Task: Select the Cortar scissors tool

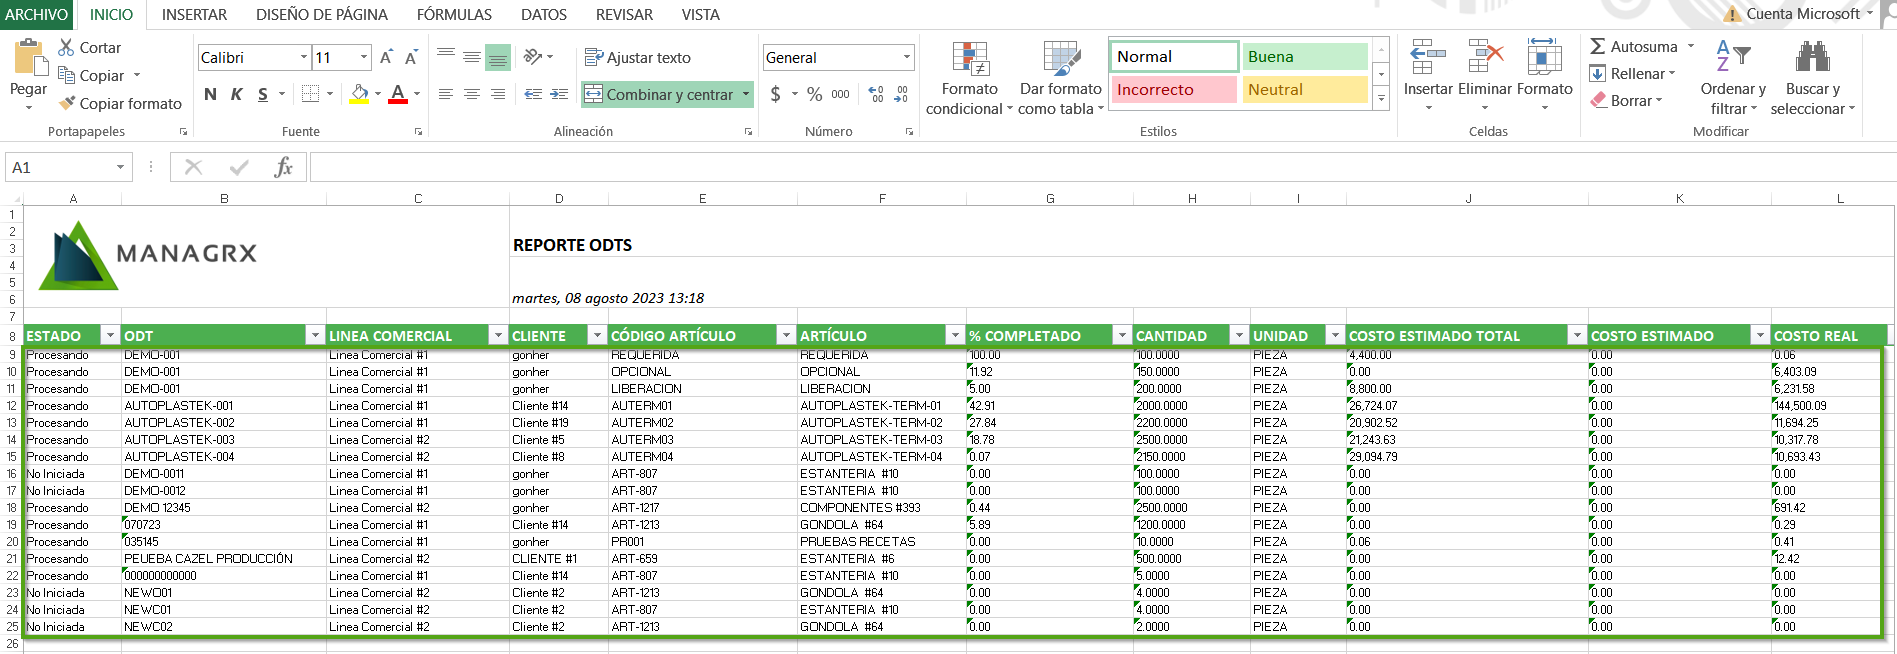Action: point(67,47)
